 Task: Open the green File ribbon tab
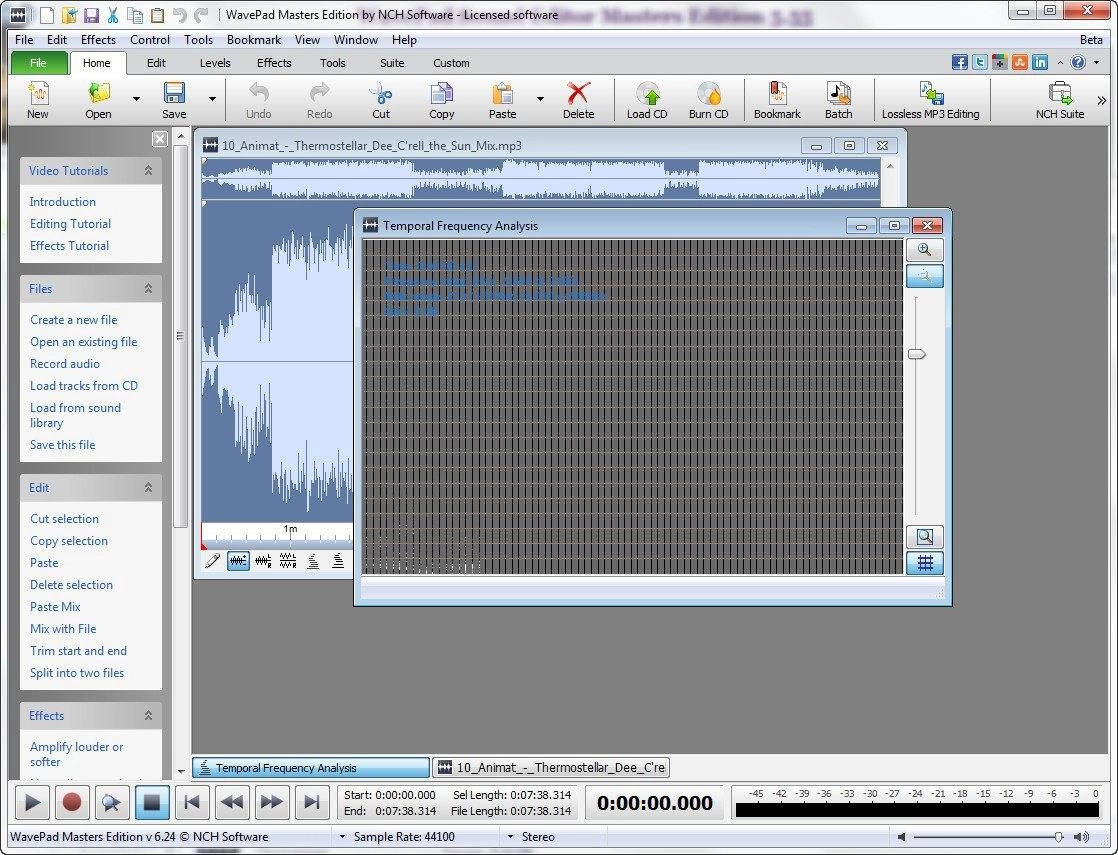(x=39, y=63)
